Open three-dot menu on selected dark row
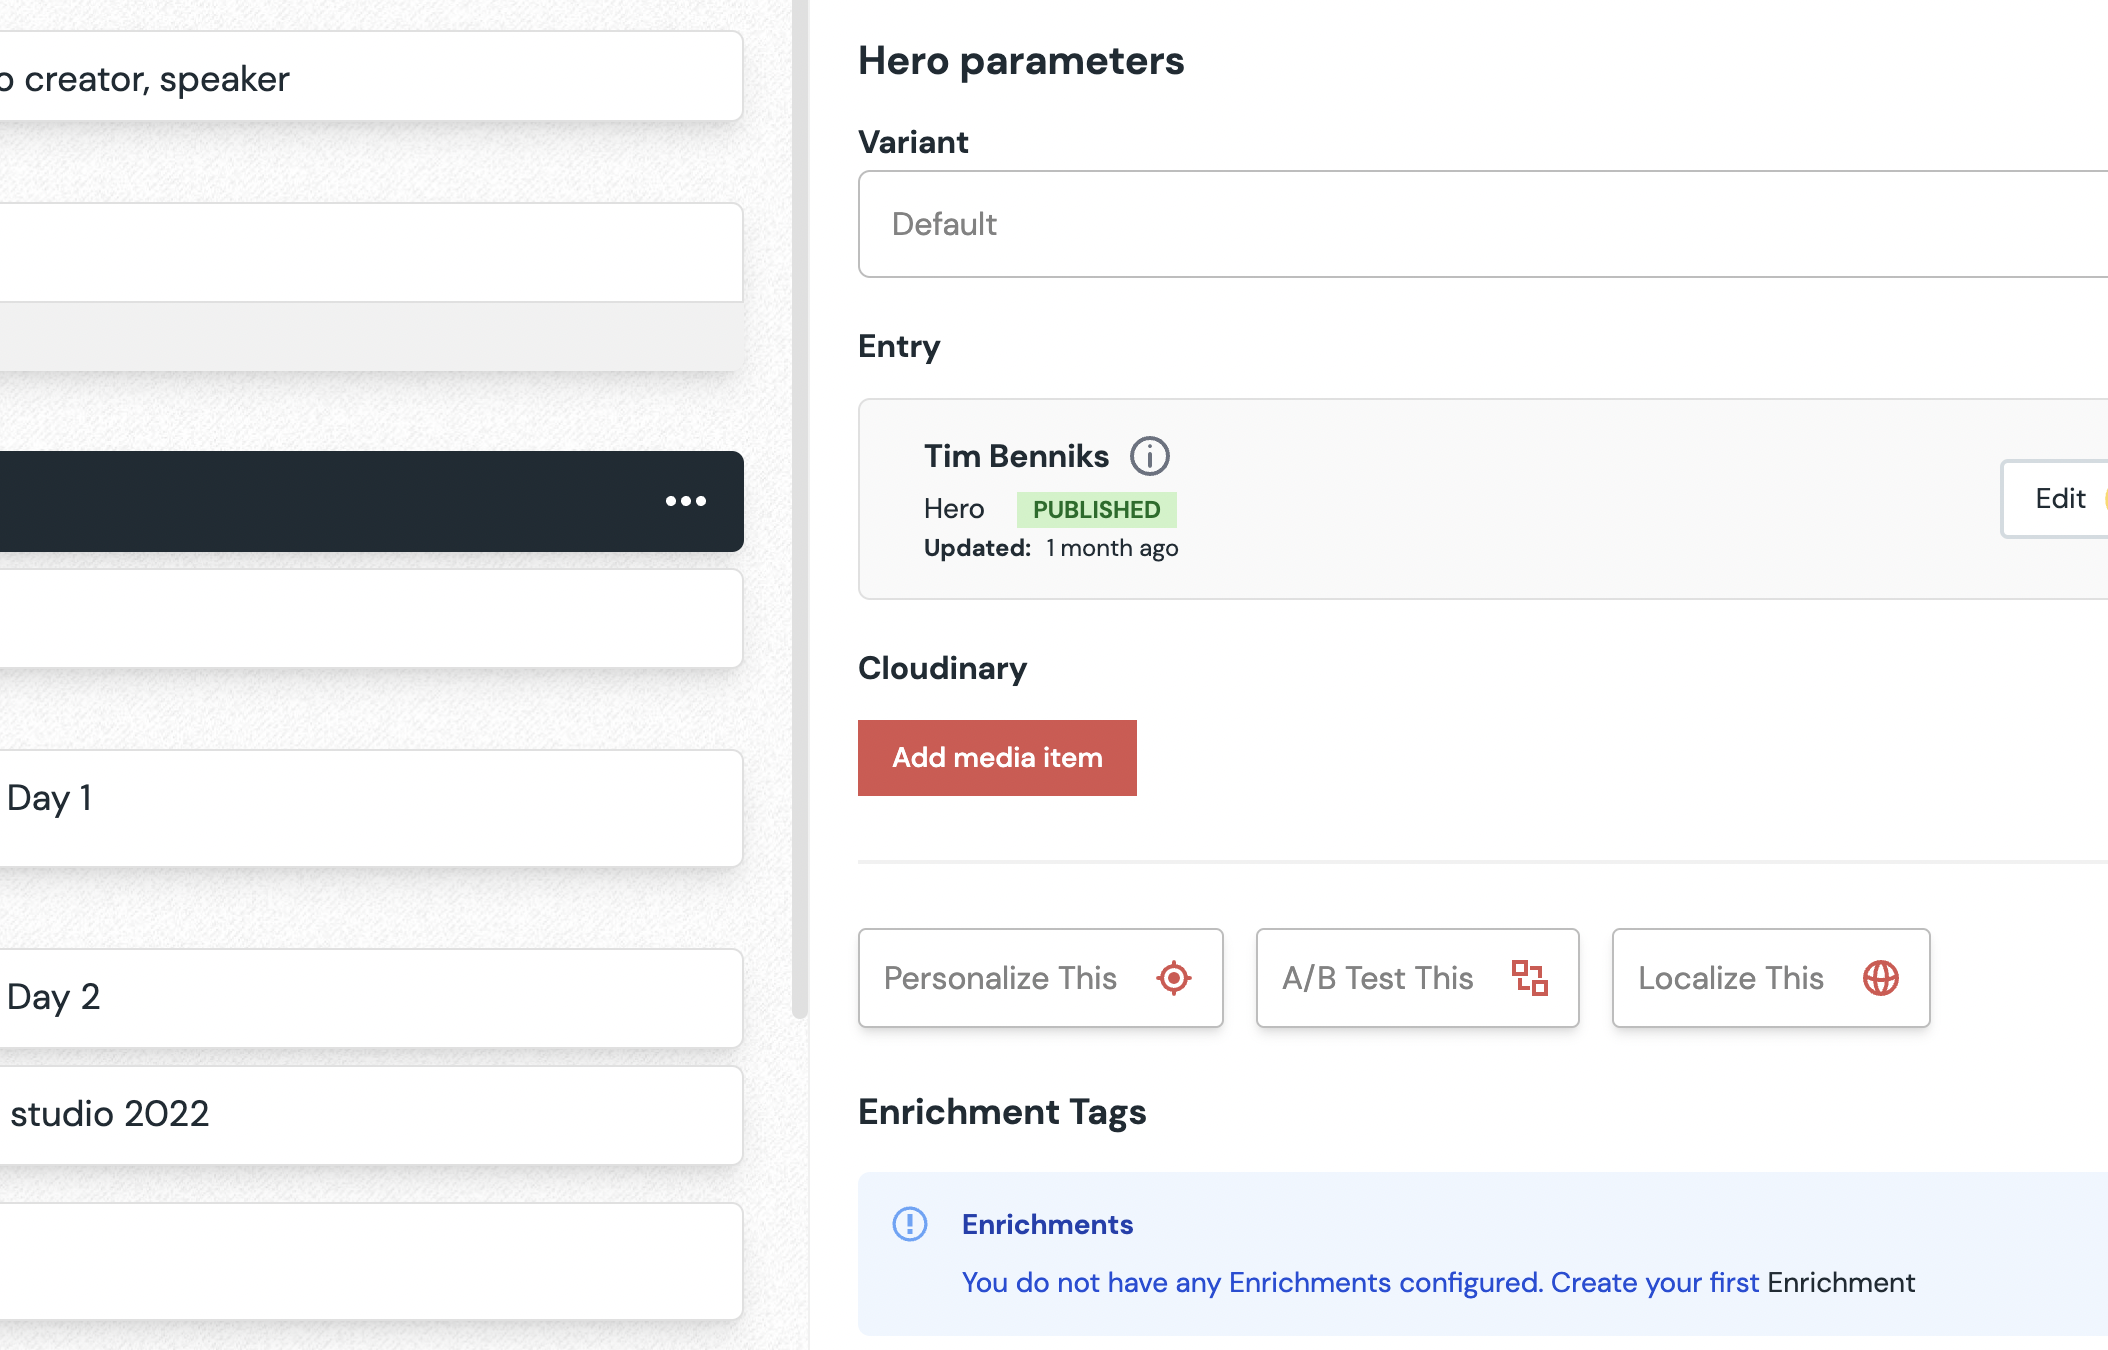Viewport: 2108px width, 1350px height. coord(686,501)
